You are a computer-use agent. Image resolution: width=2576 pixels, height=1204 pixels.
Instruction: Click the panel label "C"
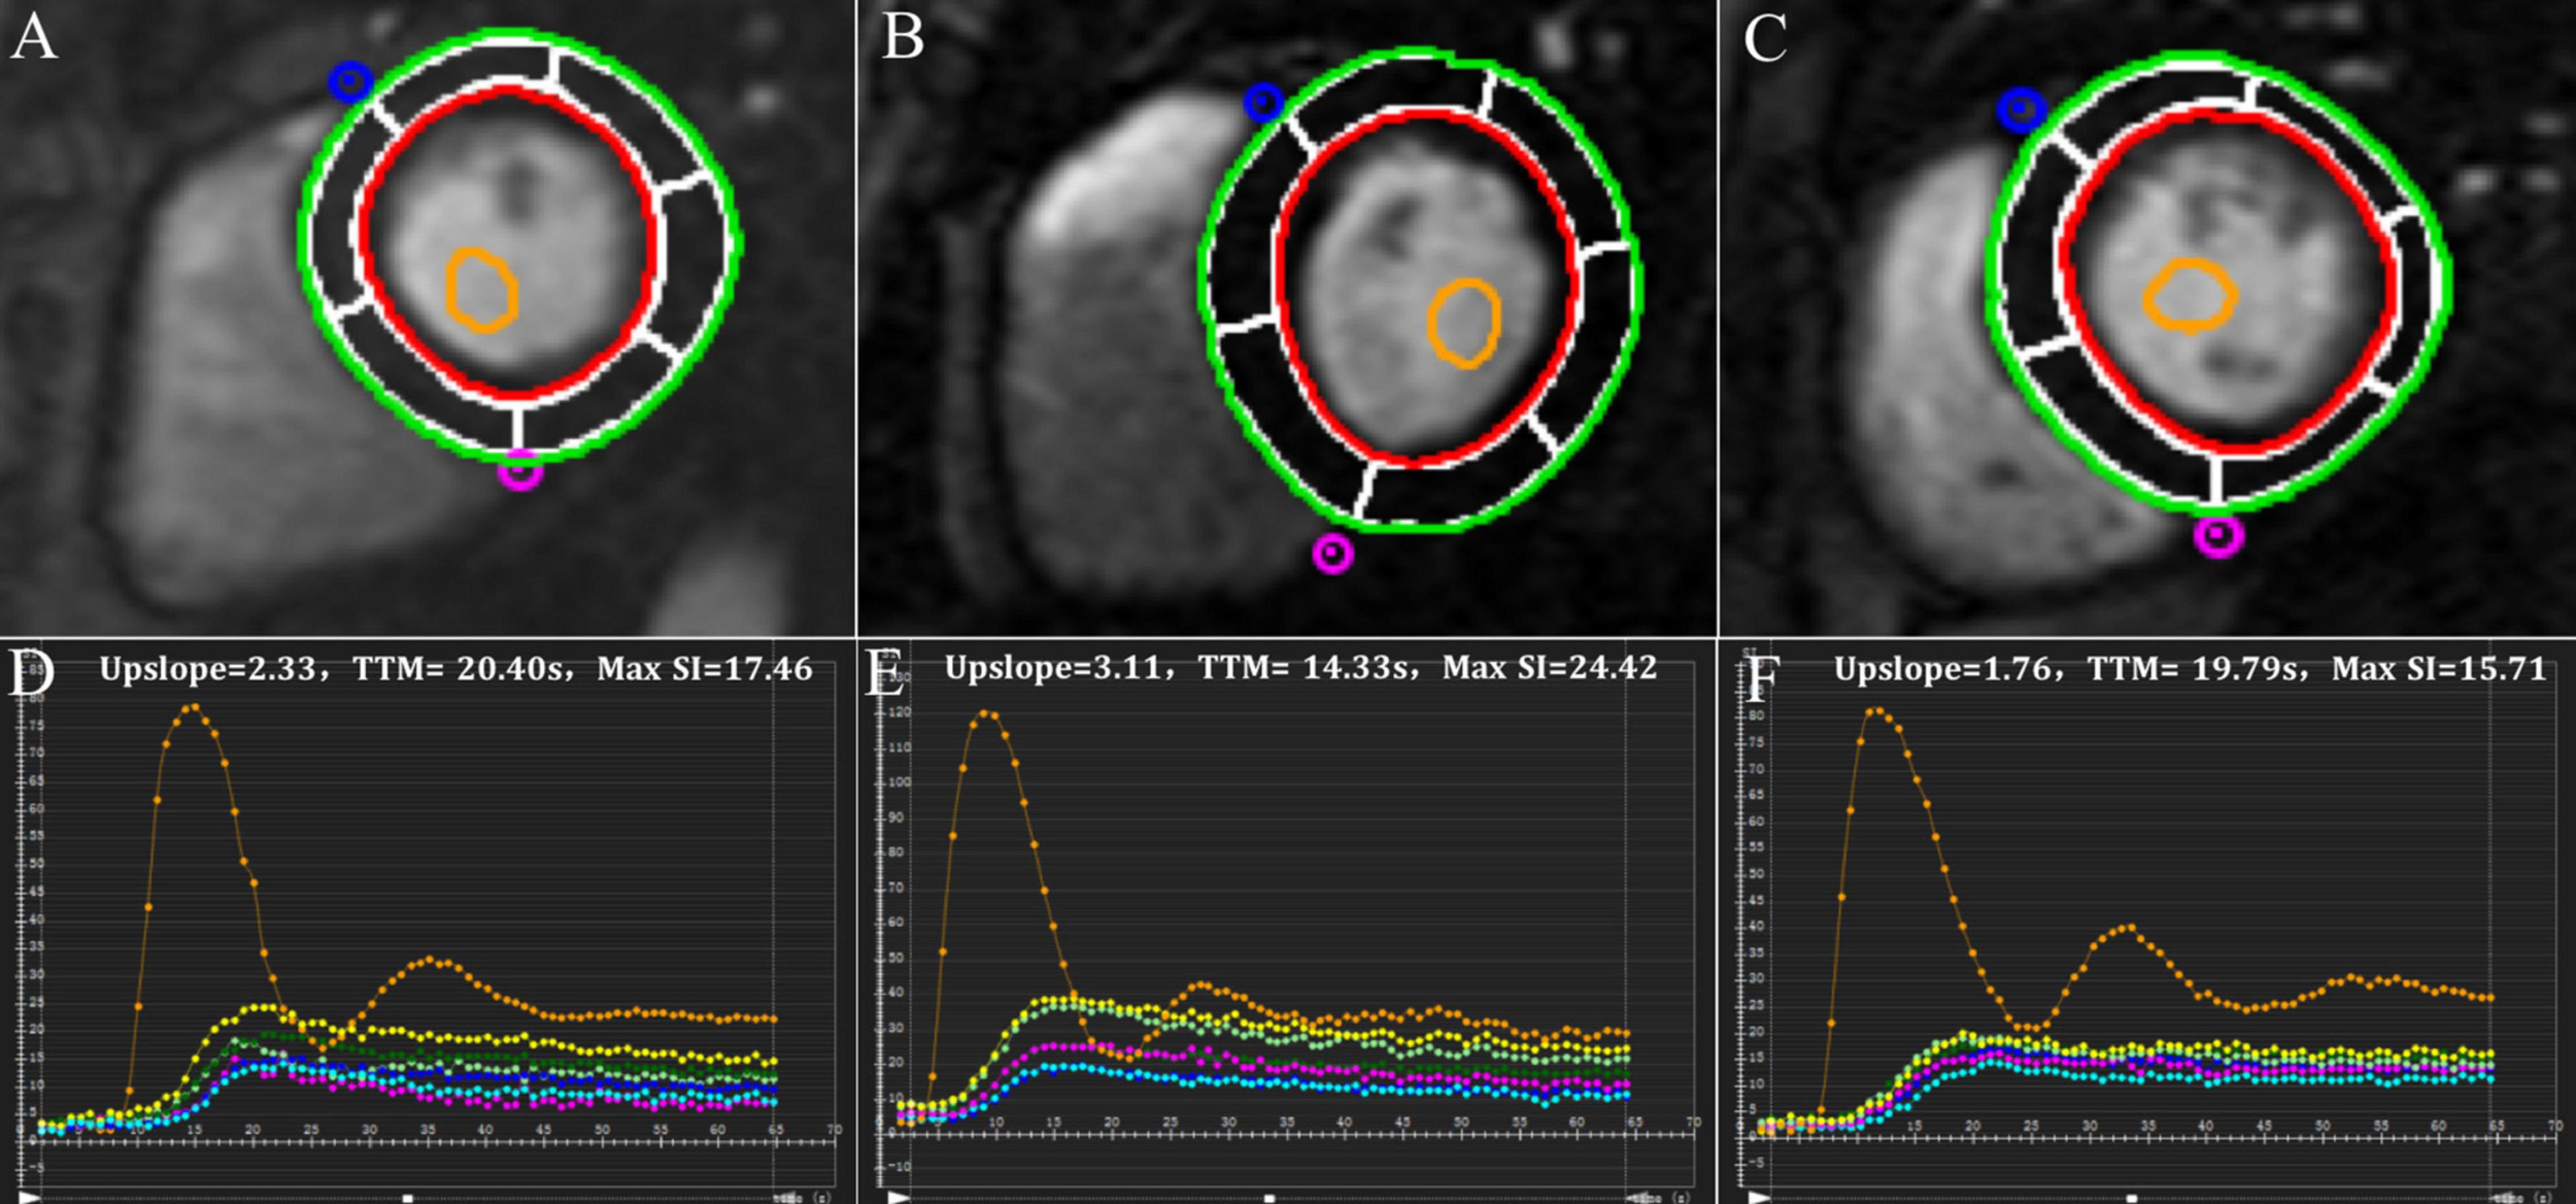click(x=1765, y=38)
